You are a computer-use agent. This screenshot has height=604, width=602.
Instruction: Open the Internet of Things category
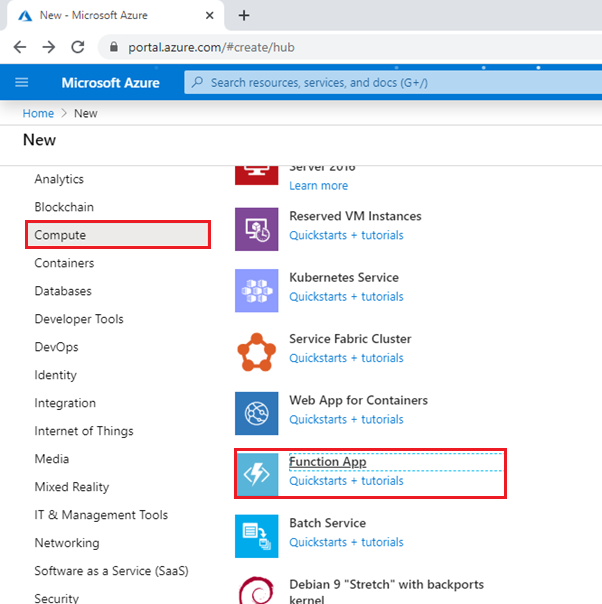point(84,431)
